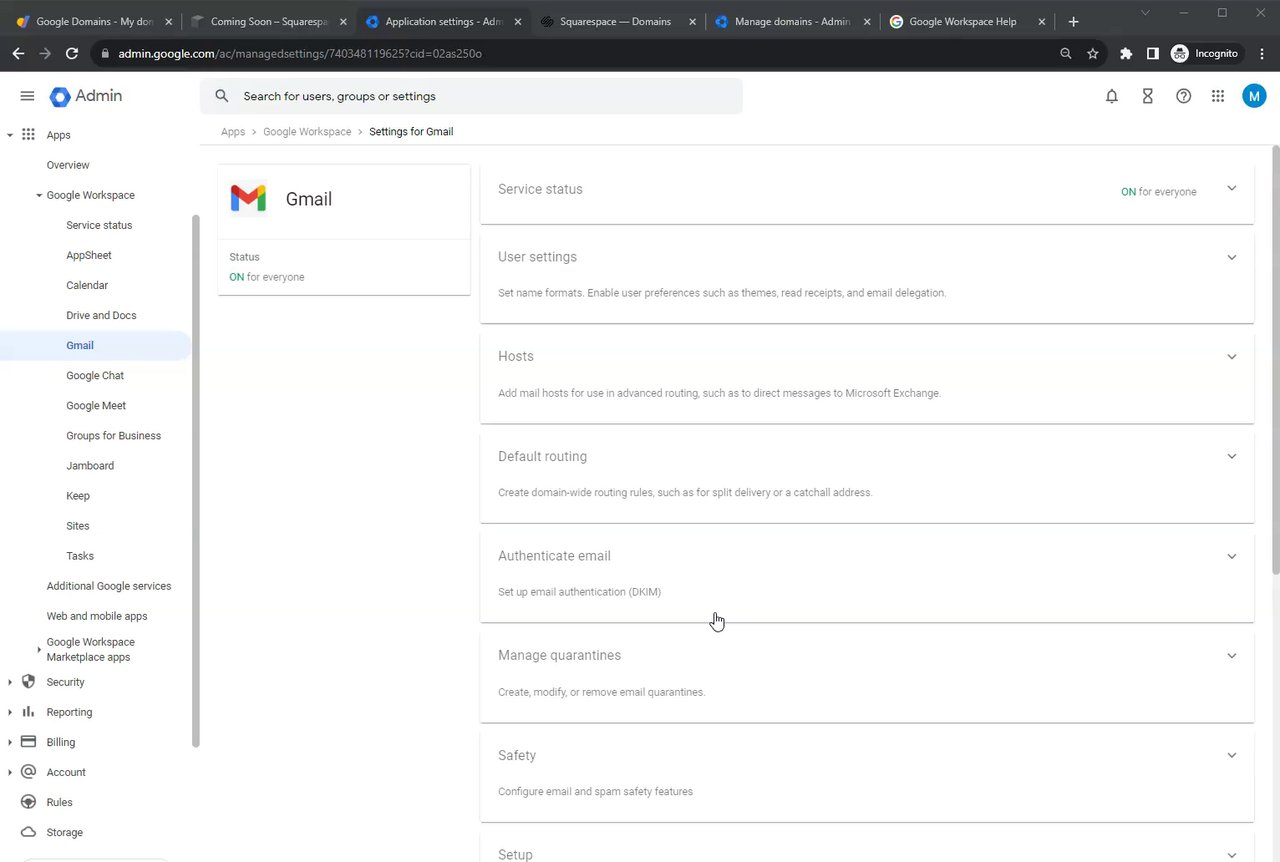This screenshot has height=862, width=1280.
Task: Click the search magnifier icon in Admin search
Action: (x=222, y=96)
